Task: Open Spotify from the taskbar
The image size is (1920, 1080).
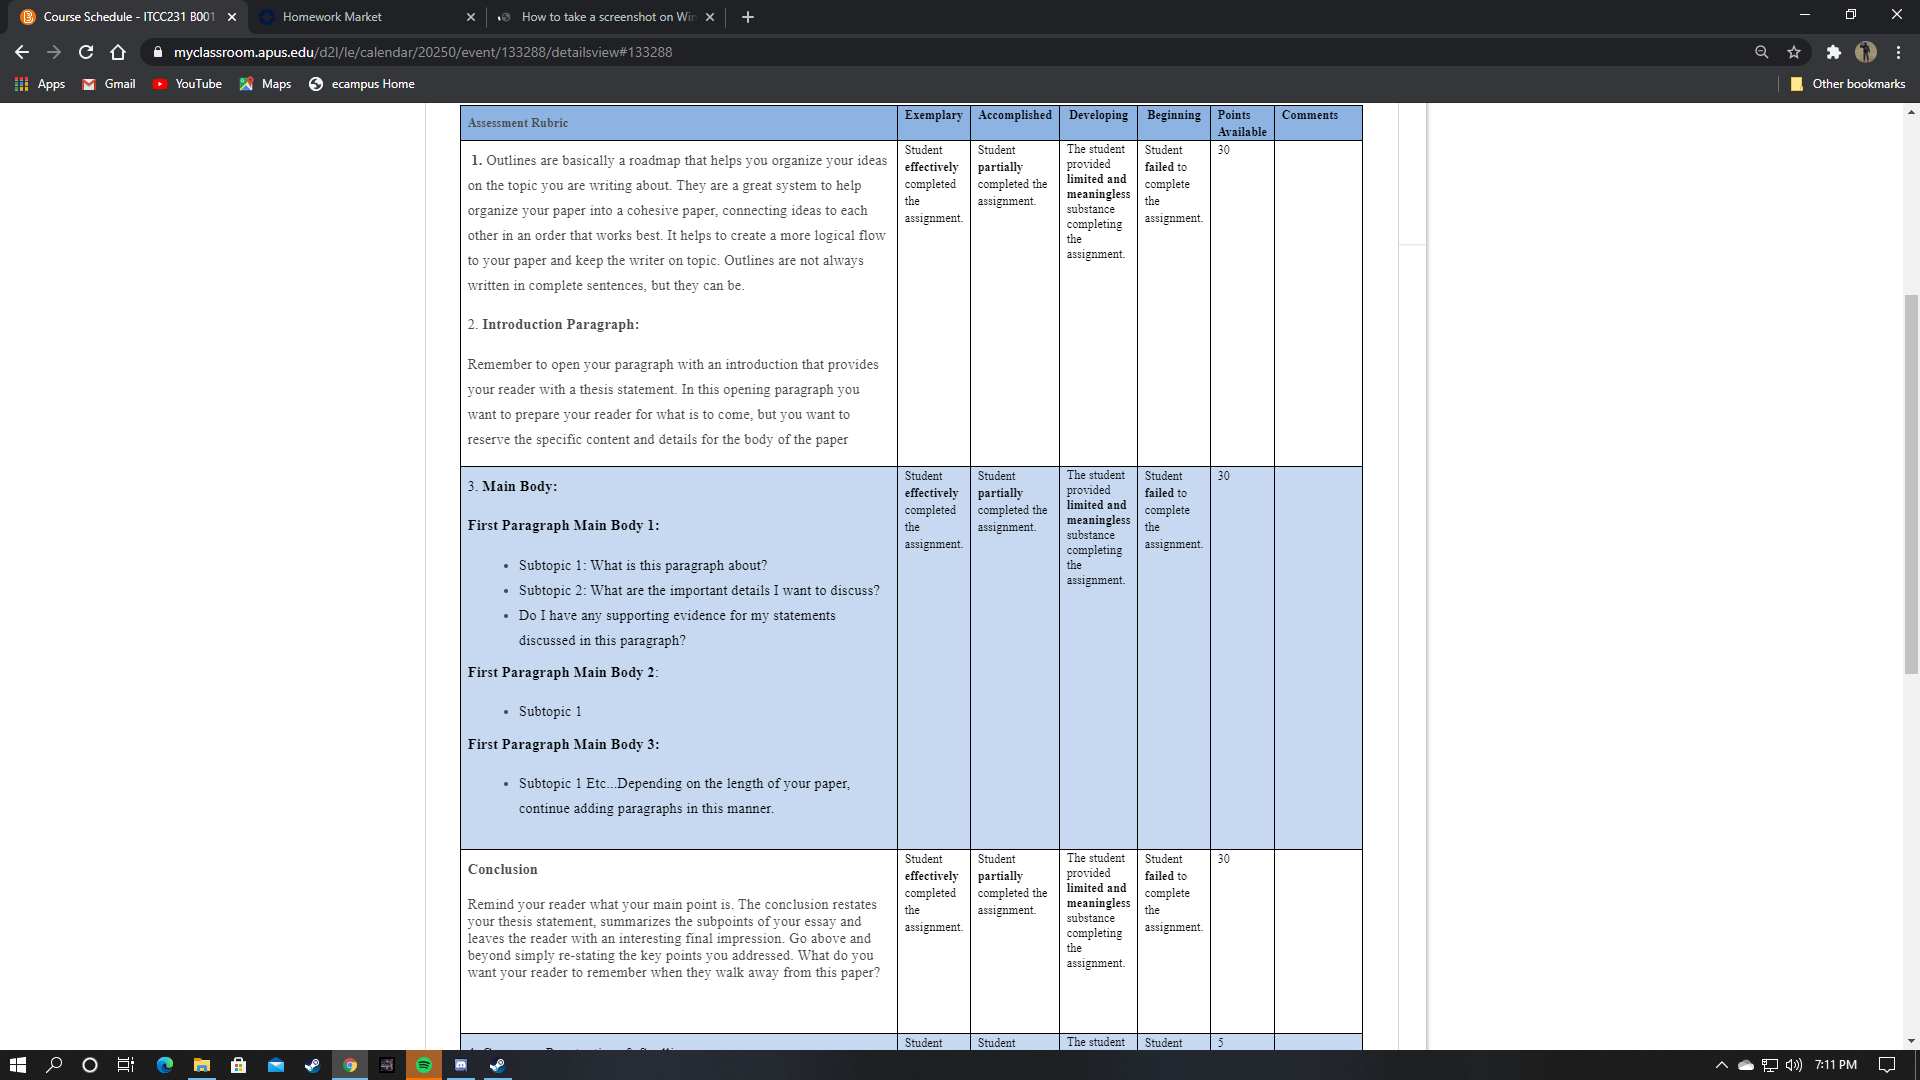Action: click(424, 1065)
